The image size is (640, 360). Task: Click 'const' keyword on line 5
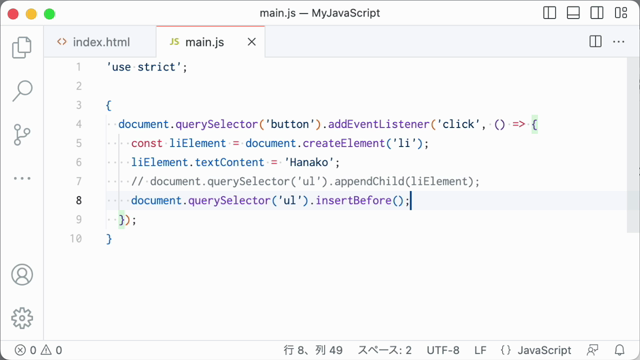coord(147,143)
